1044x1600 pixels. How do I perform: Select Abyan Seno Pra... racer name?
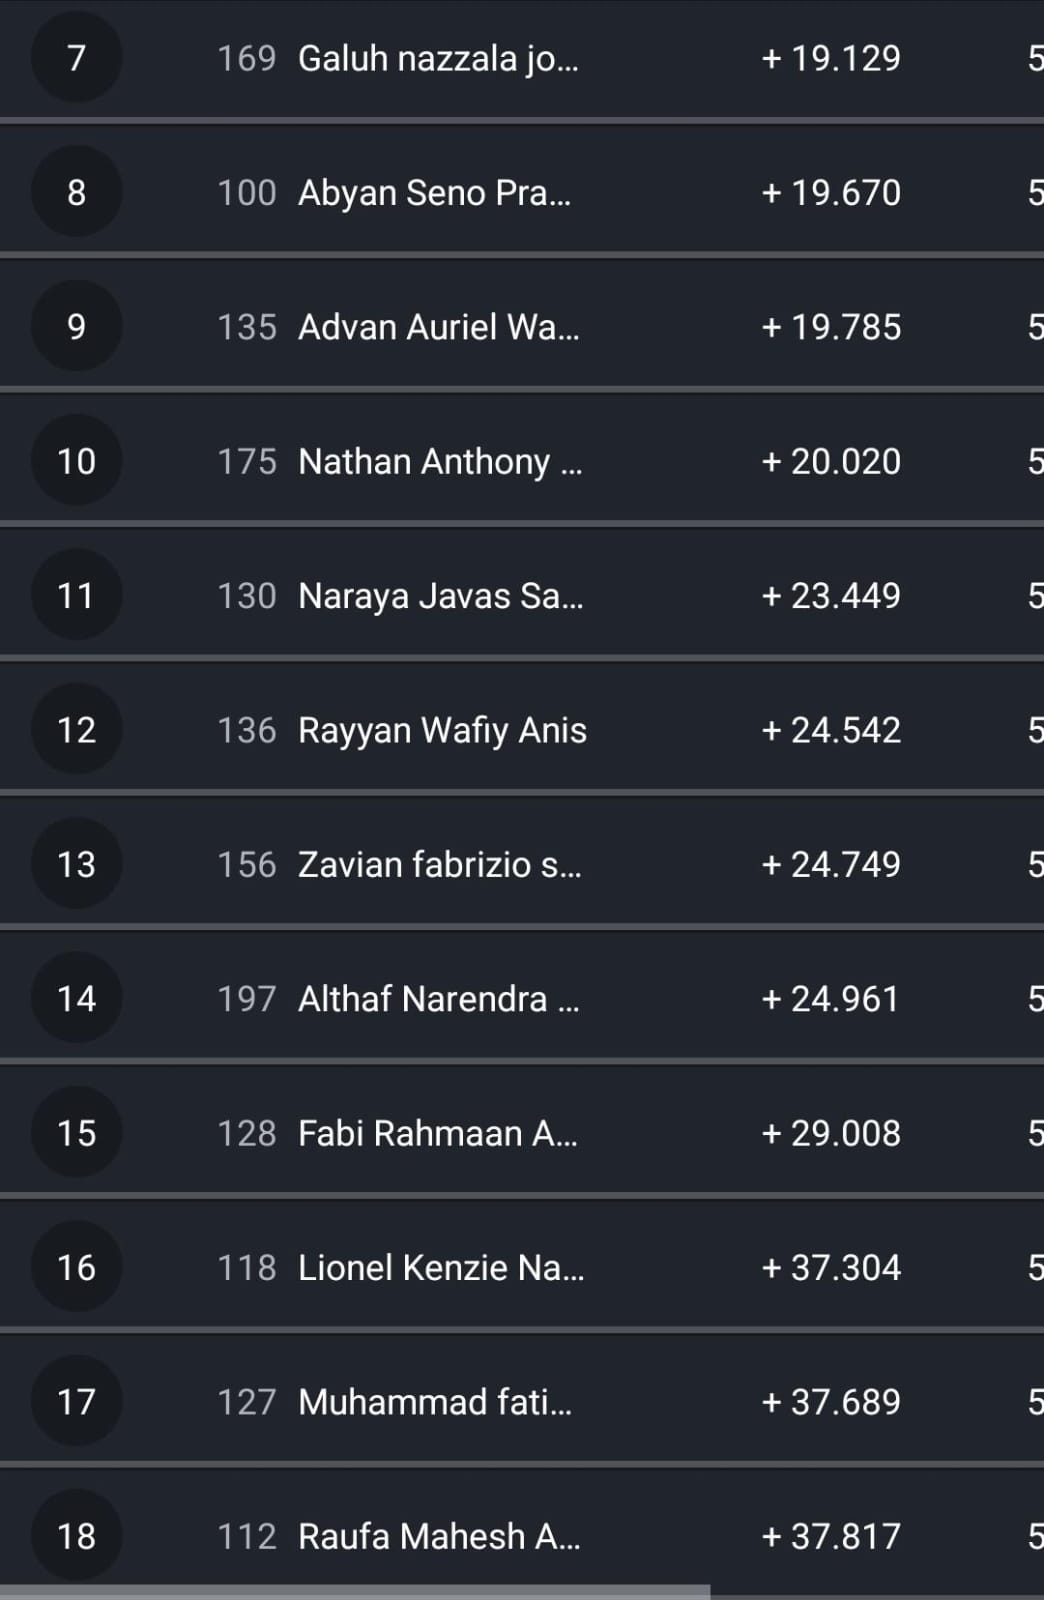click(434, 193)
